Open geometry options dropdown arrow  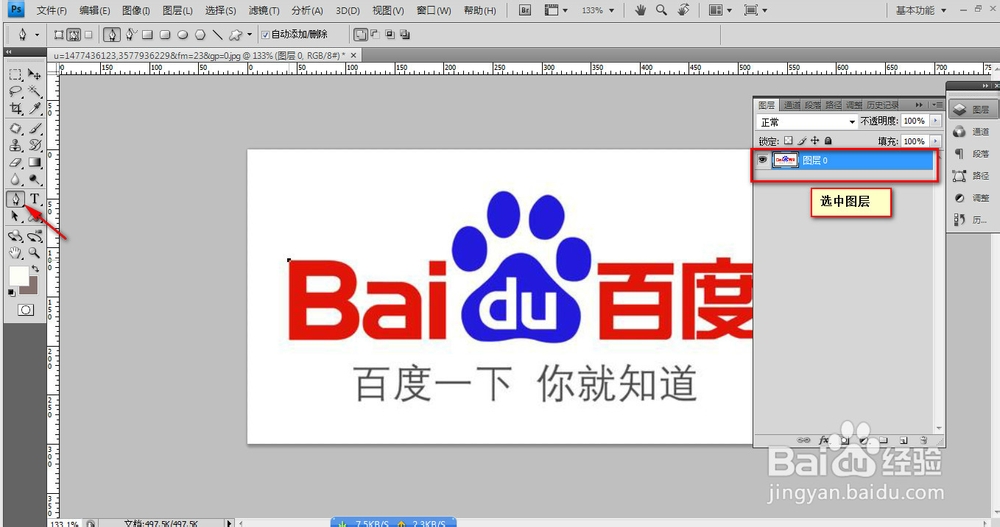(x=249, y=34)
